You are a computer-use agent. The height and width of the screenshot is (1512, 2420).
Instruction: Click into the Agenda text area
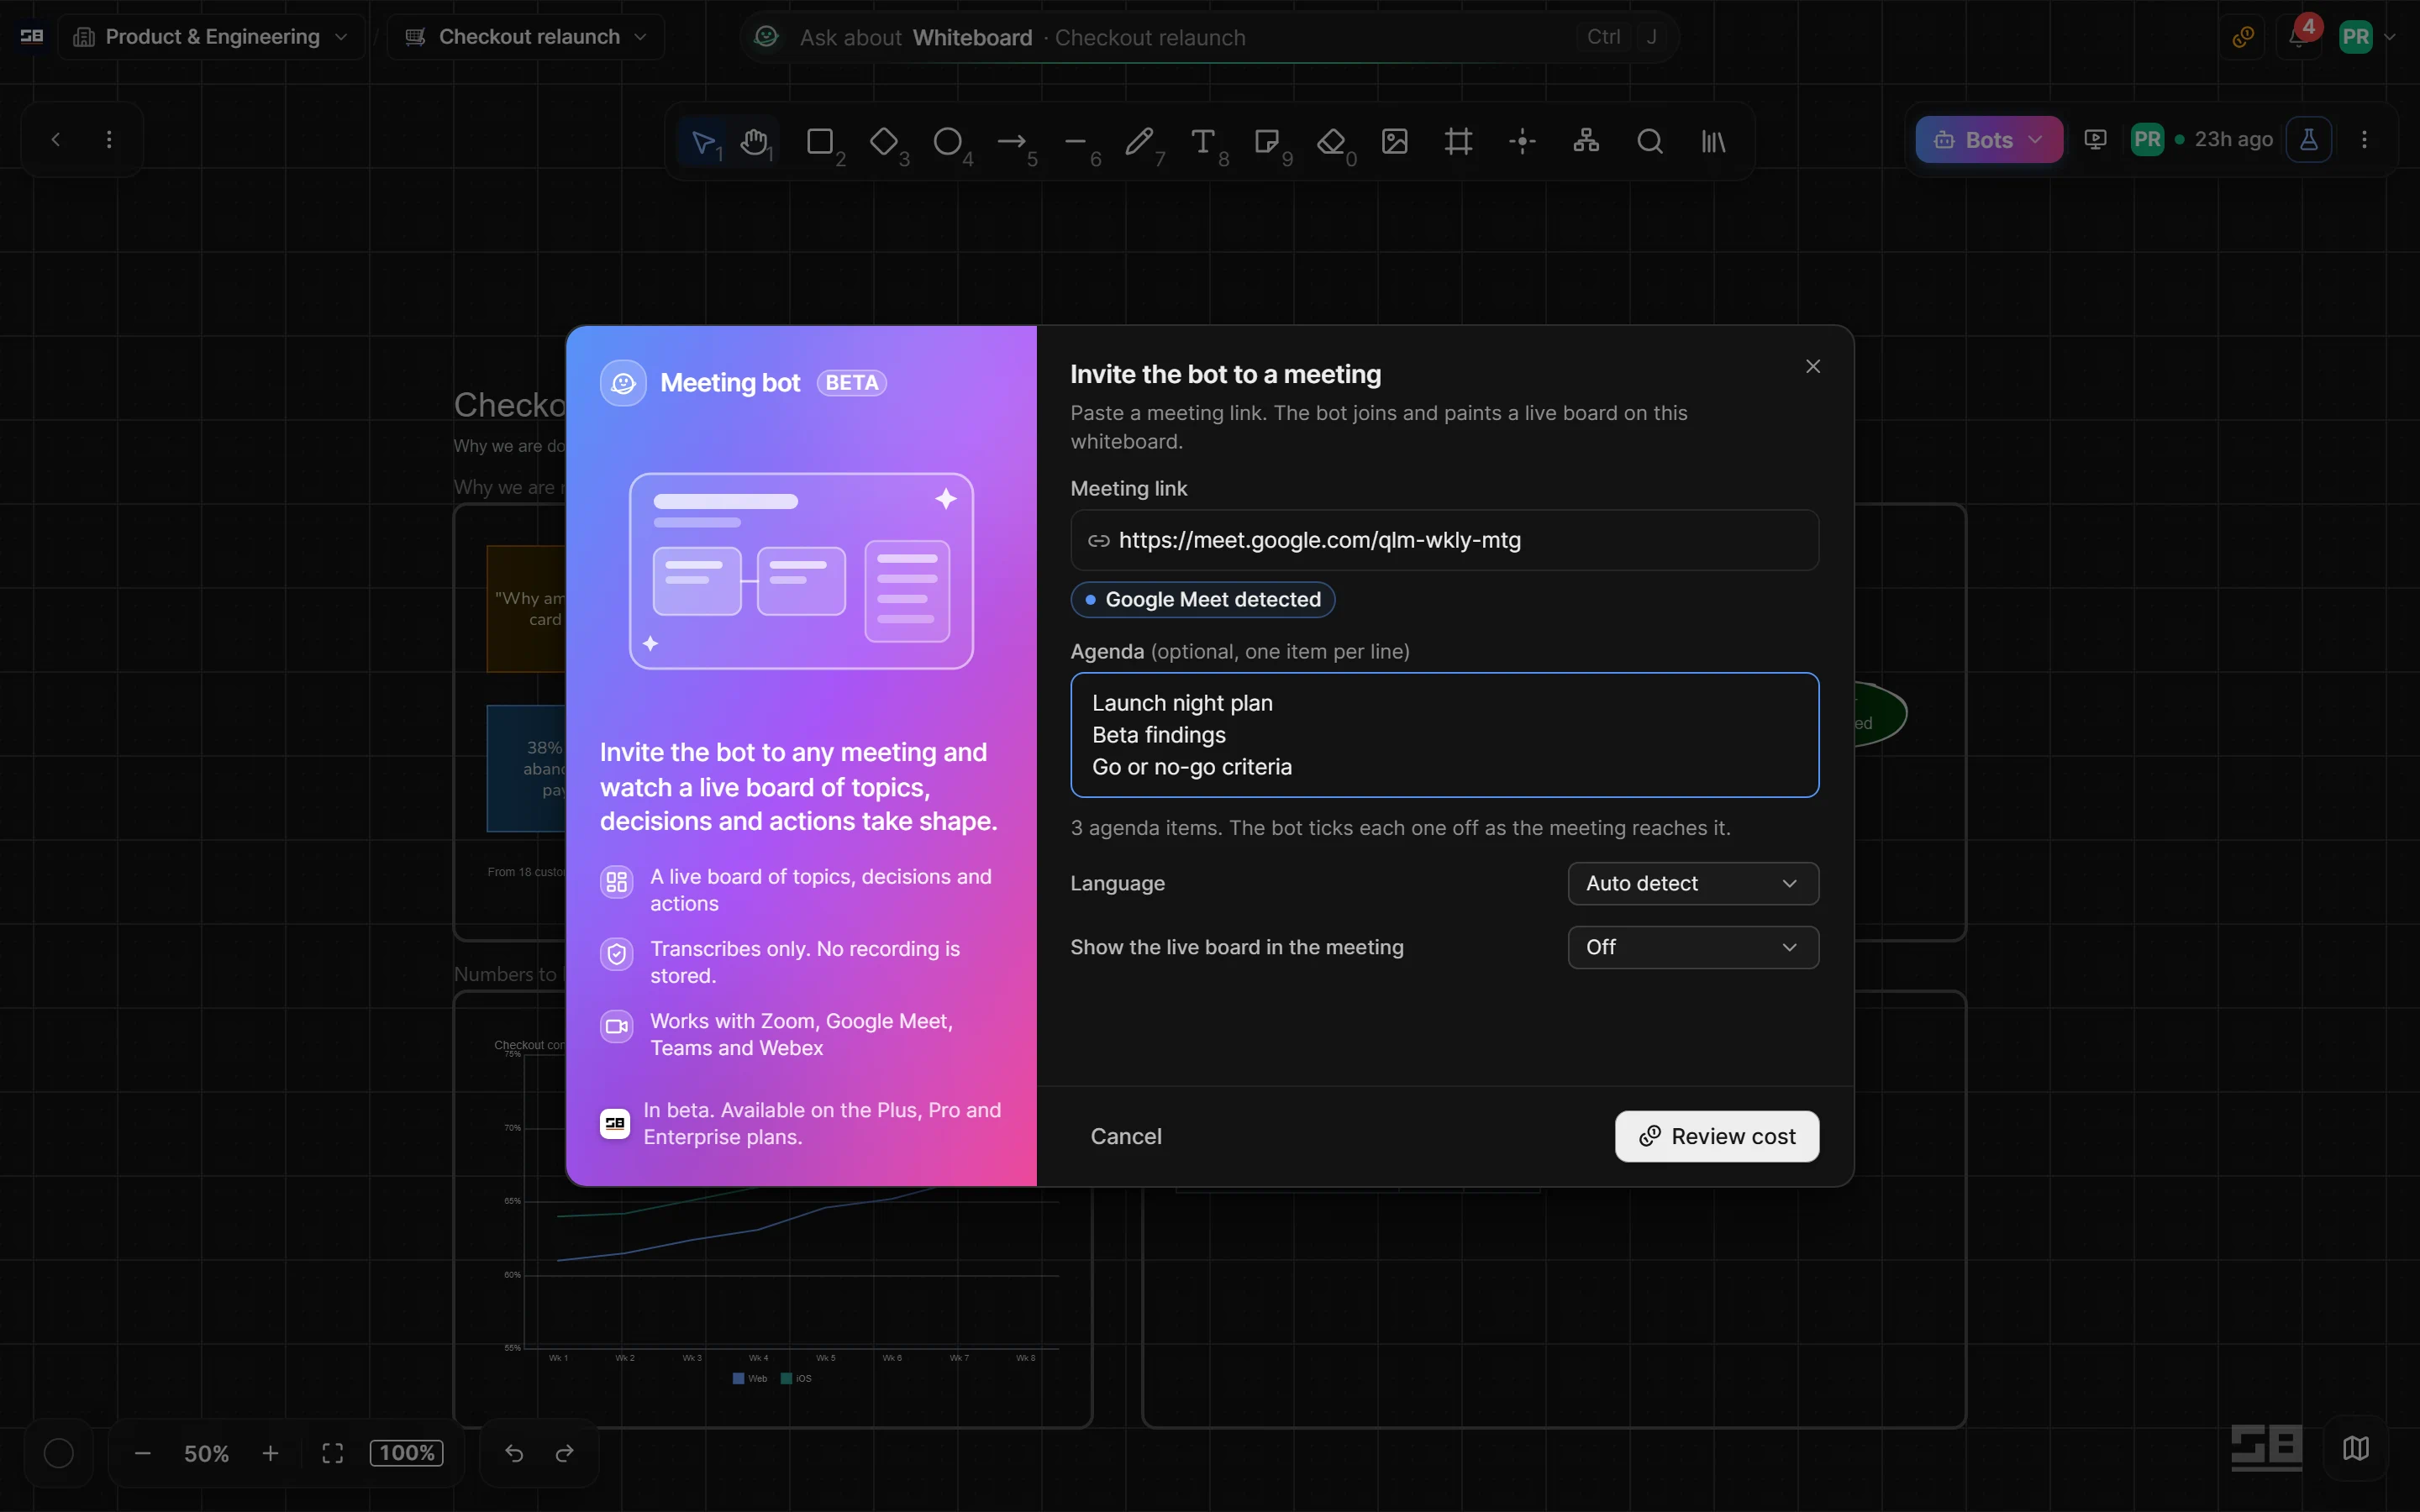coord(1444,735)
